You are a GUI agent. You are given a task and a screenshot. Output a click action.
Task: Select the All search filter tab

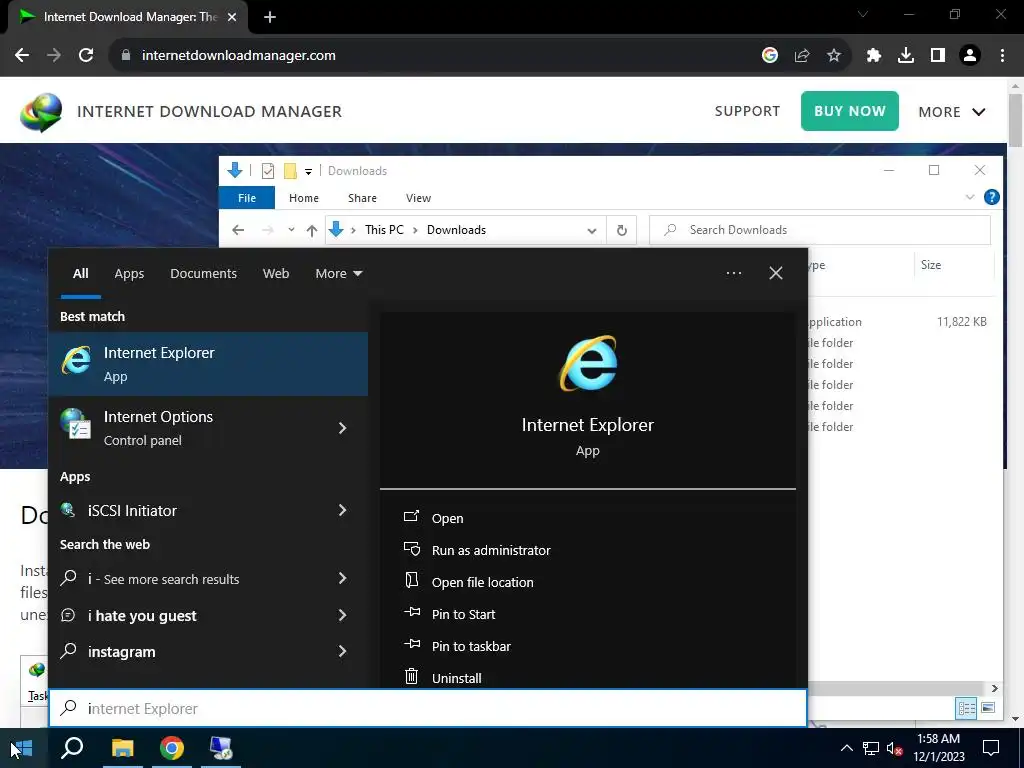click(x=80, y=274)
